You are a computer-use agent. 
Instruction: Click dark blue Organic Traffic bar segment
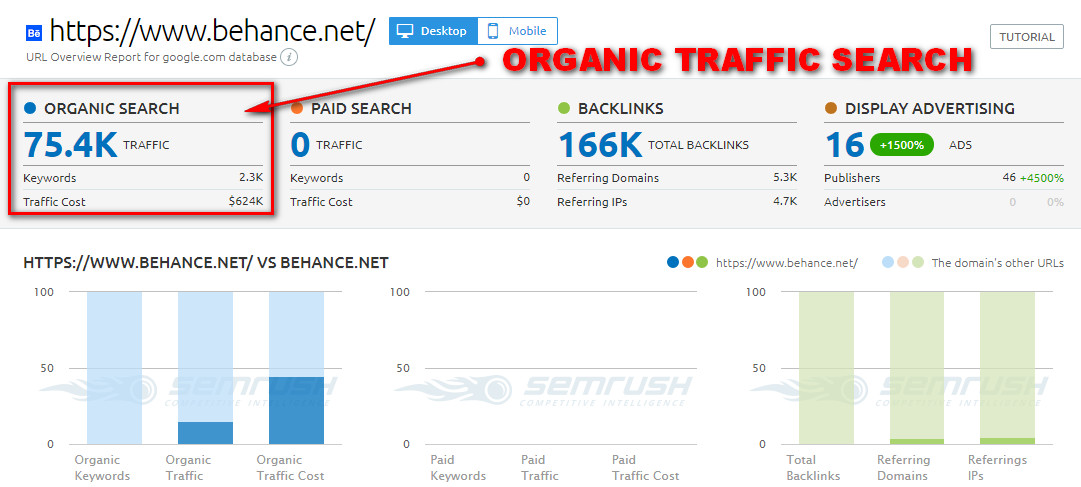[x=205, y=433]
